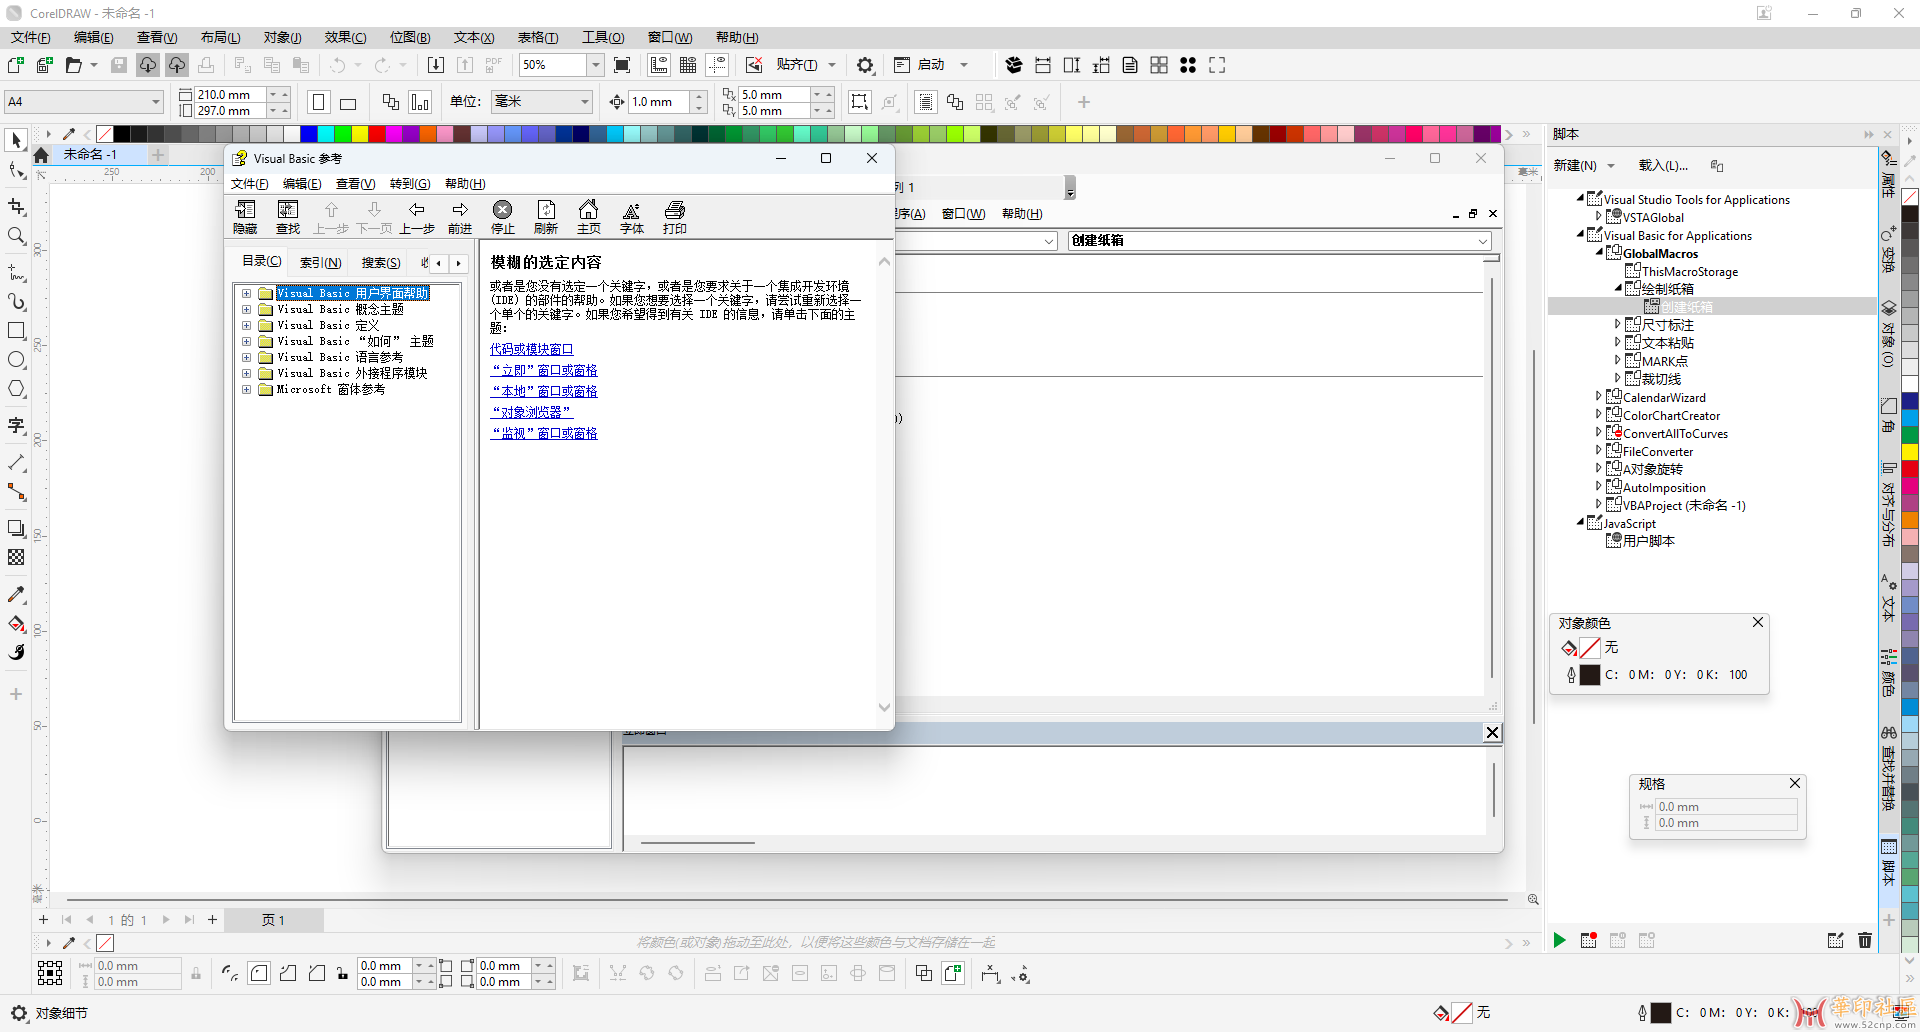Viewport: 1920px width, 1032px height.
Task: Select landscape page orientation
Action: click(348, 102)
